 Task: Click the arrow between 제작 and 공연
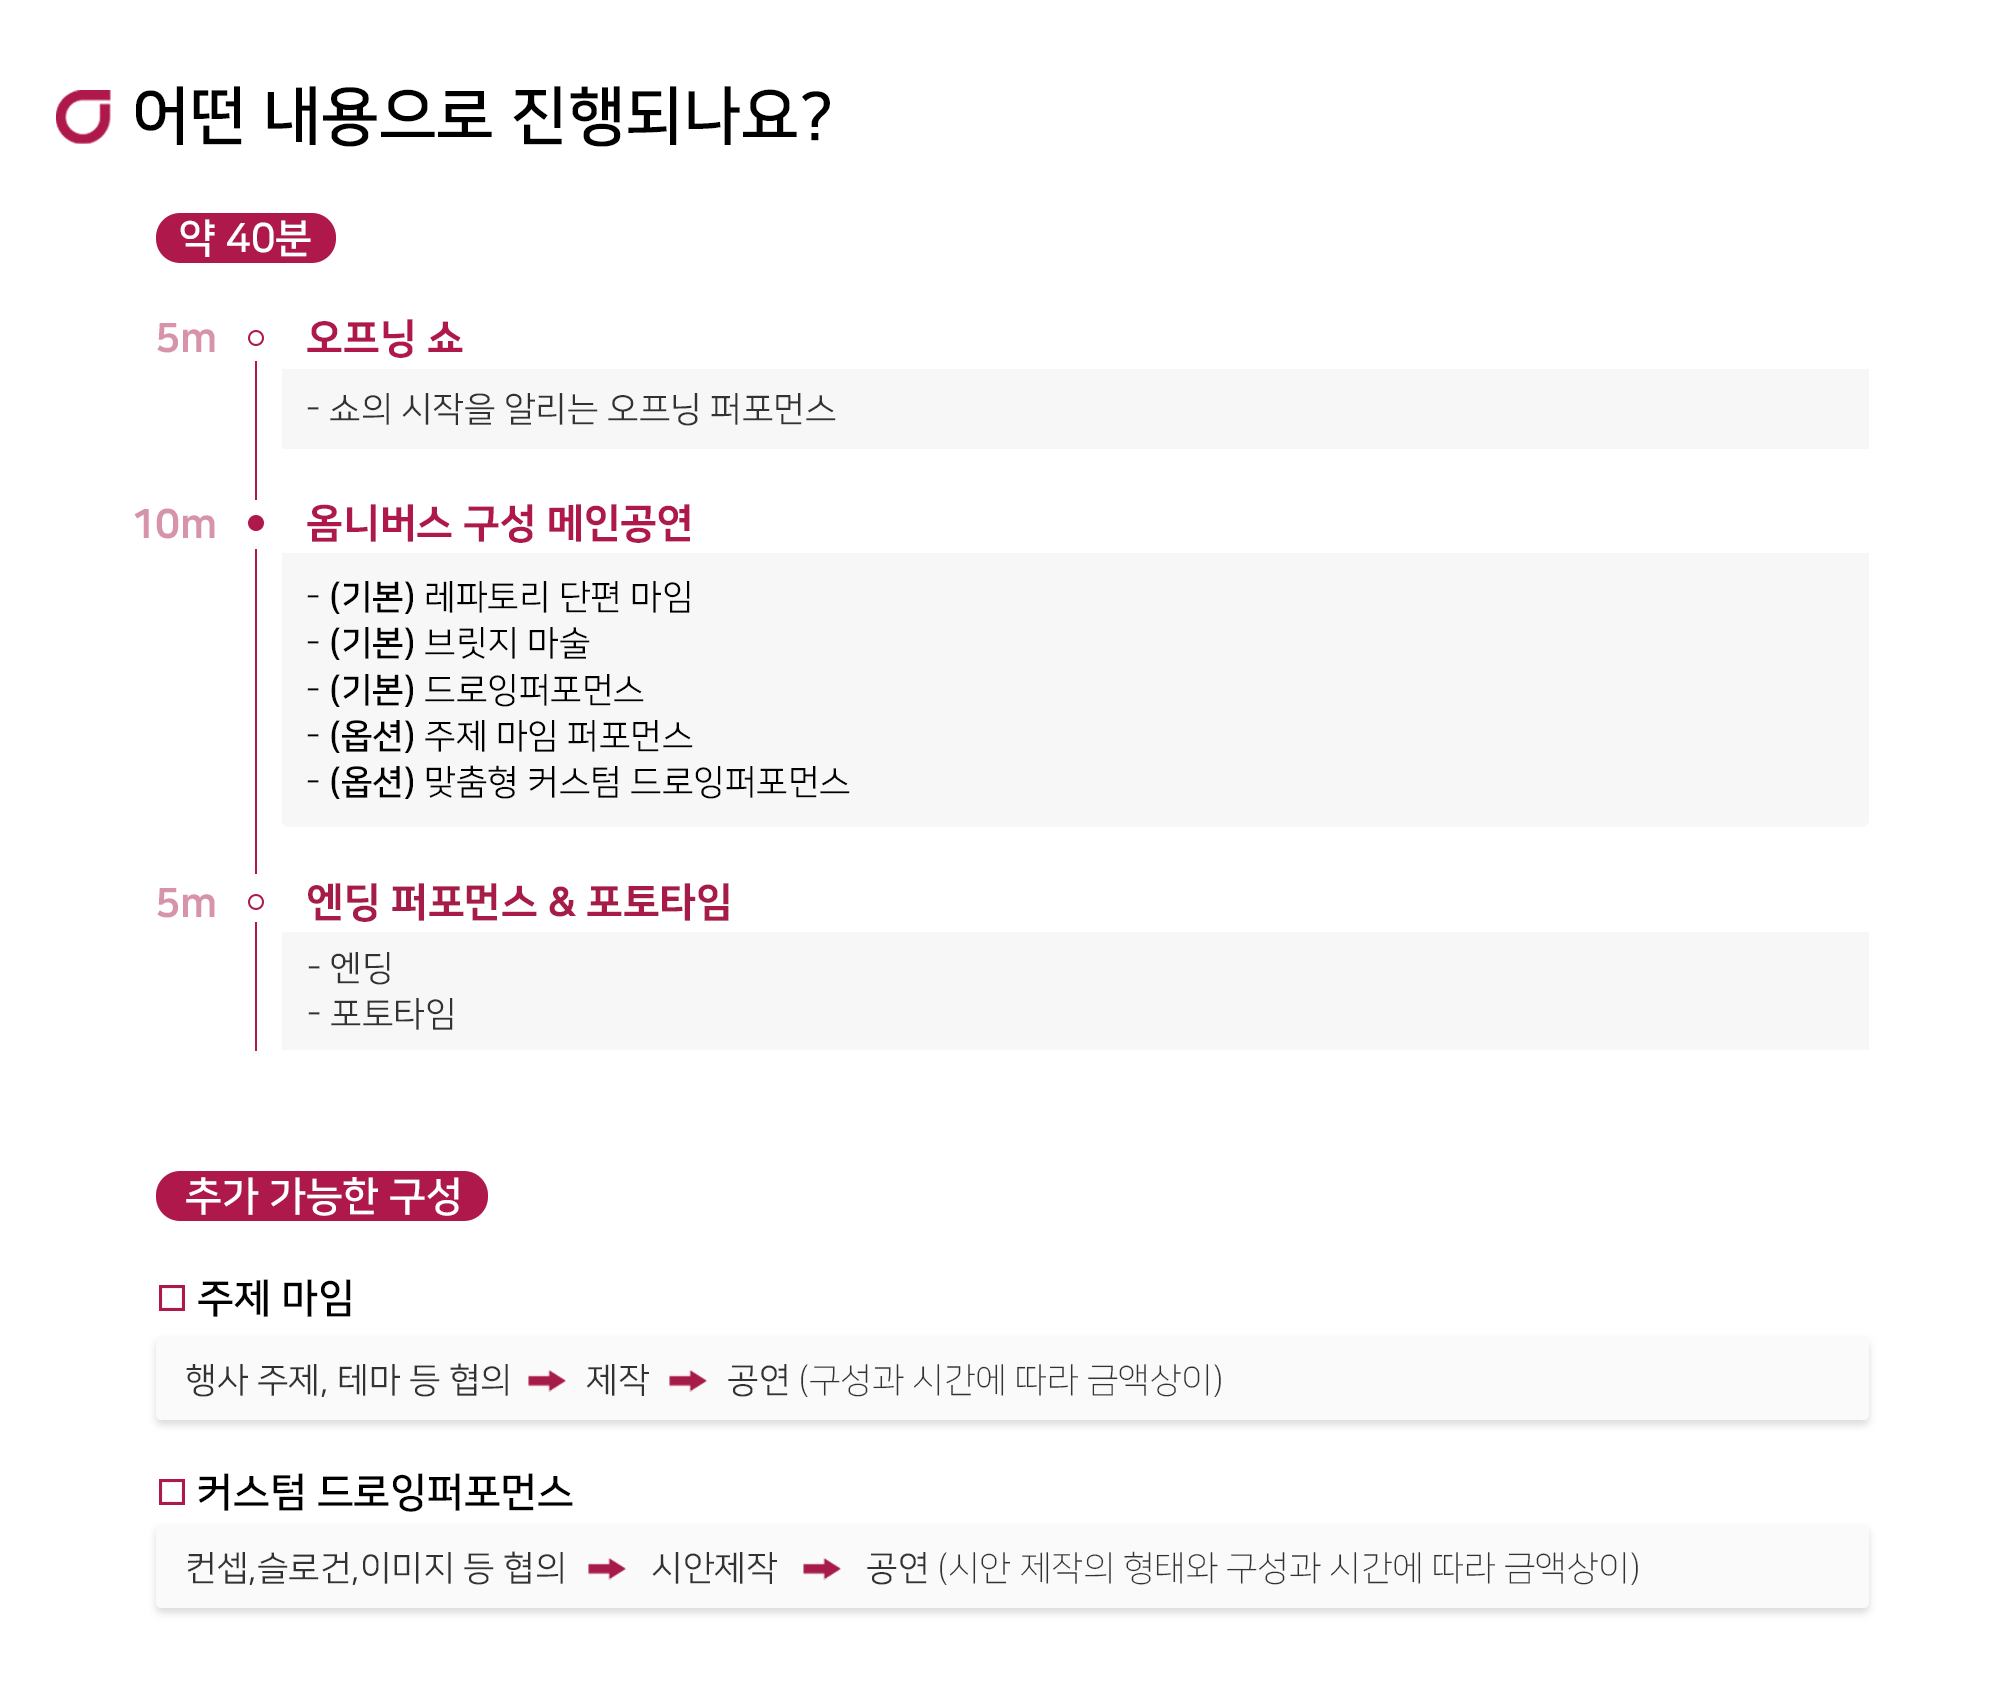pos(687,1381)
